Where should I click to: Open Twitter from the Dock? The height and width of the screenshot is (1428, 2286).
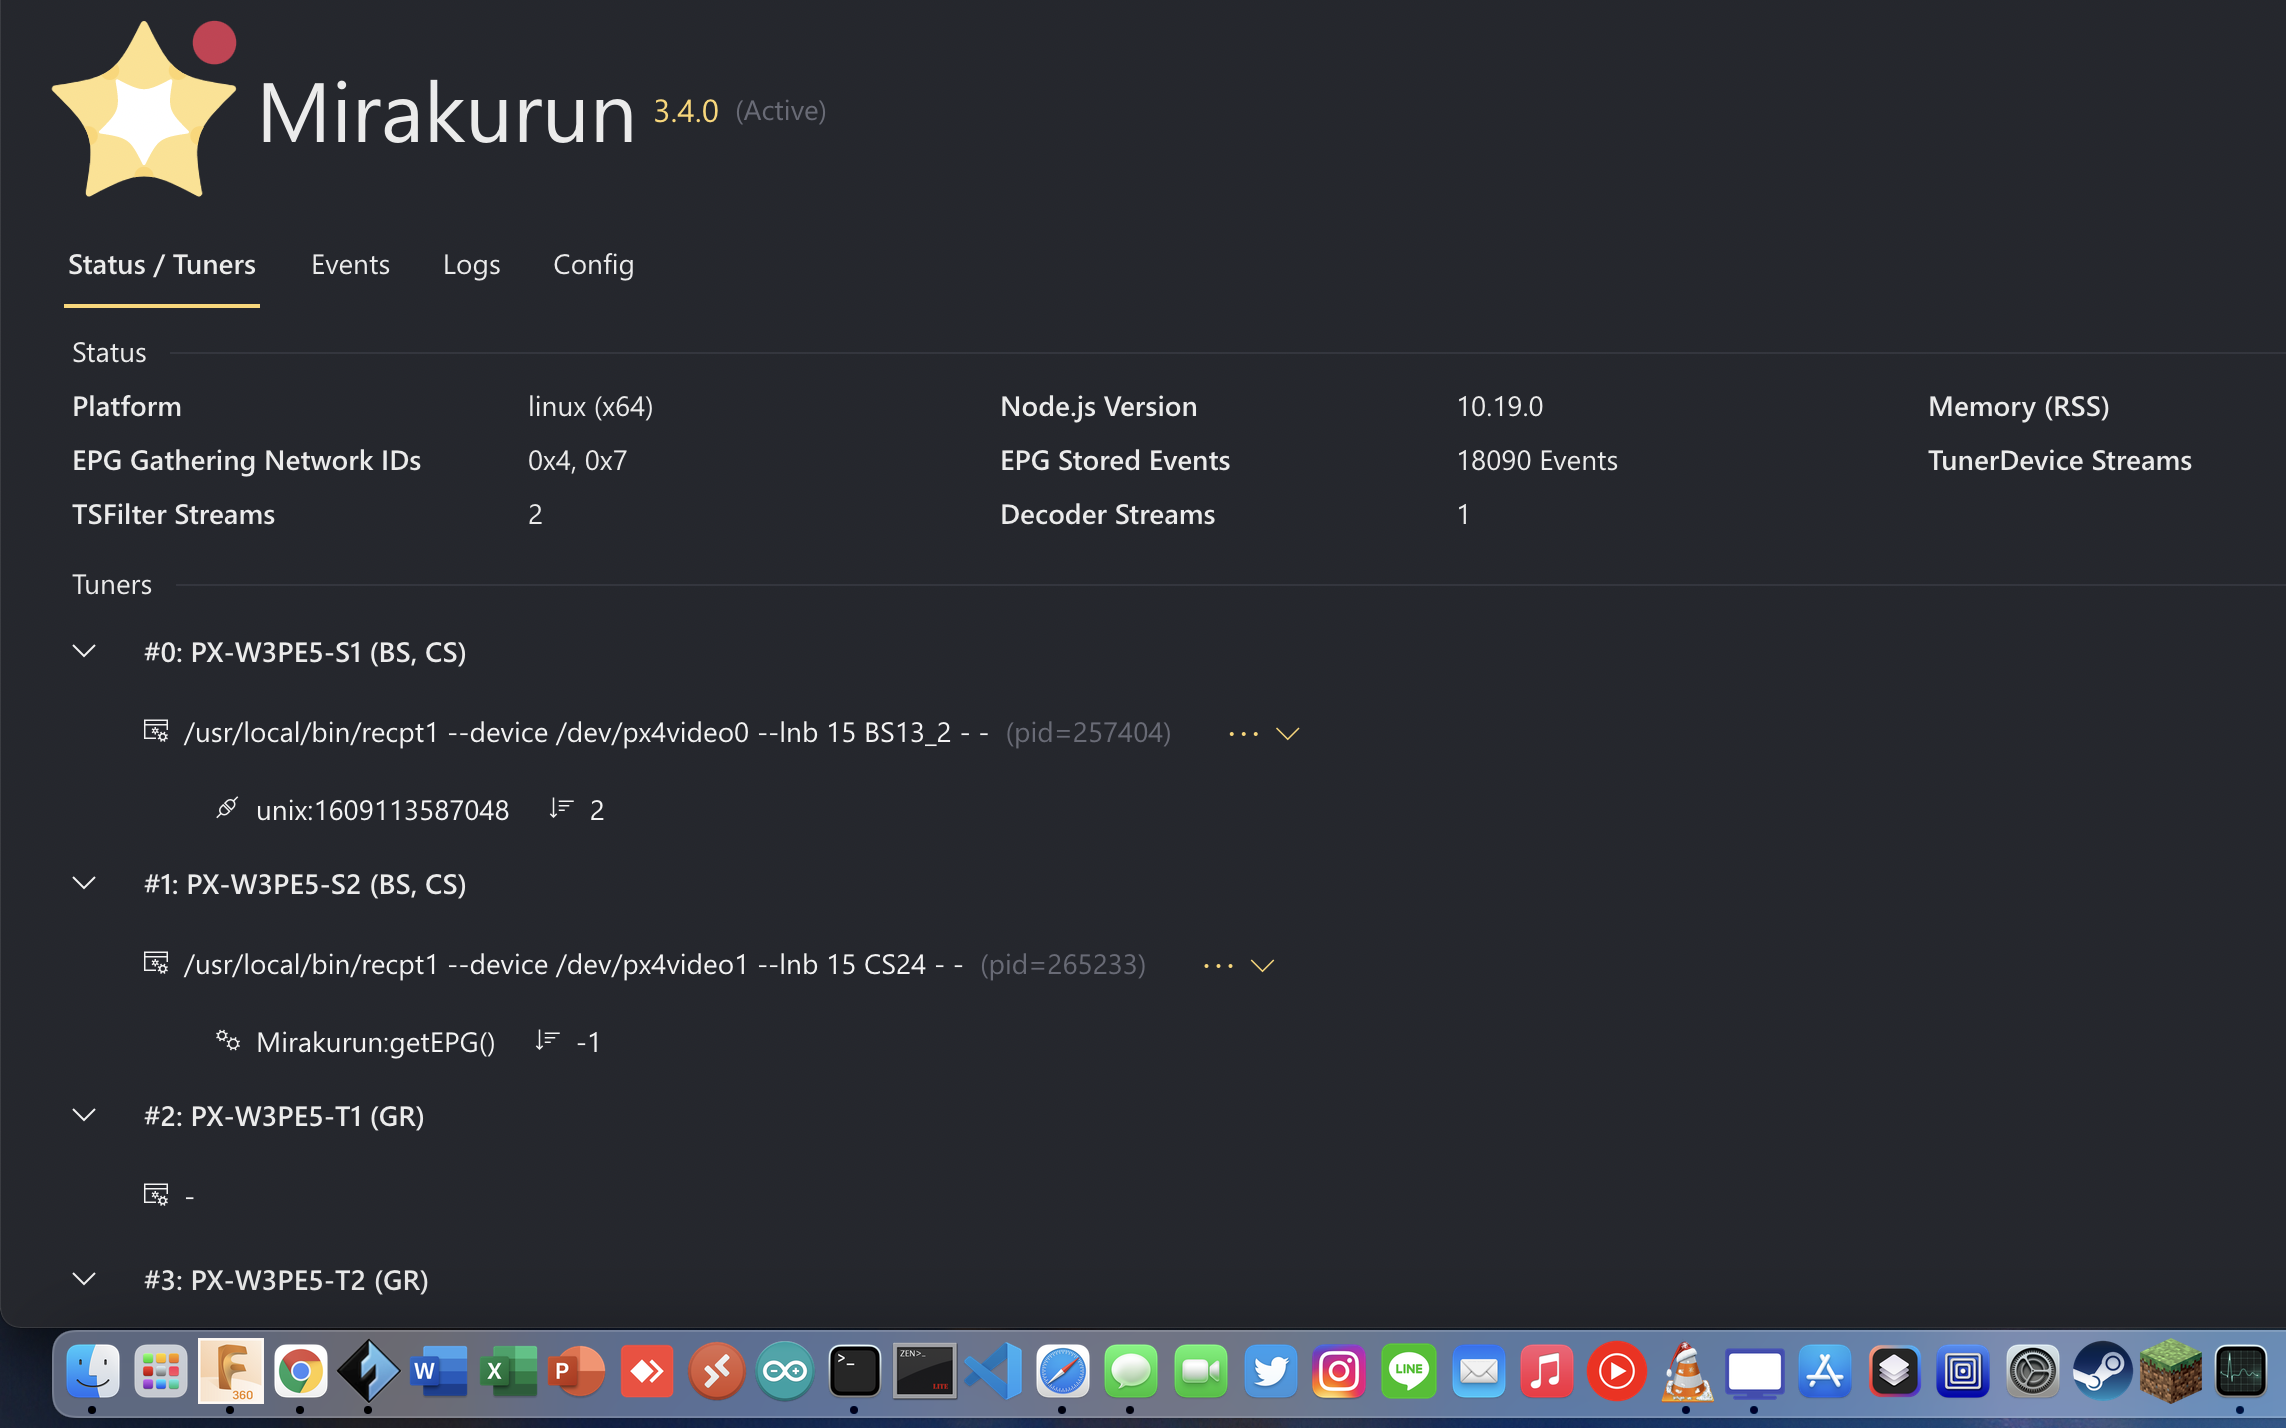coord(1270,1372)
